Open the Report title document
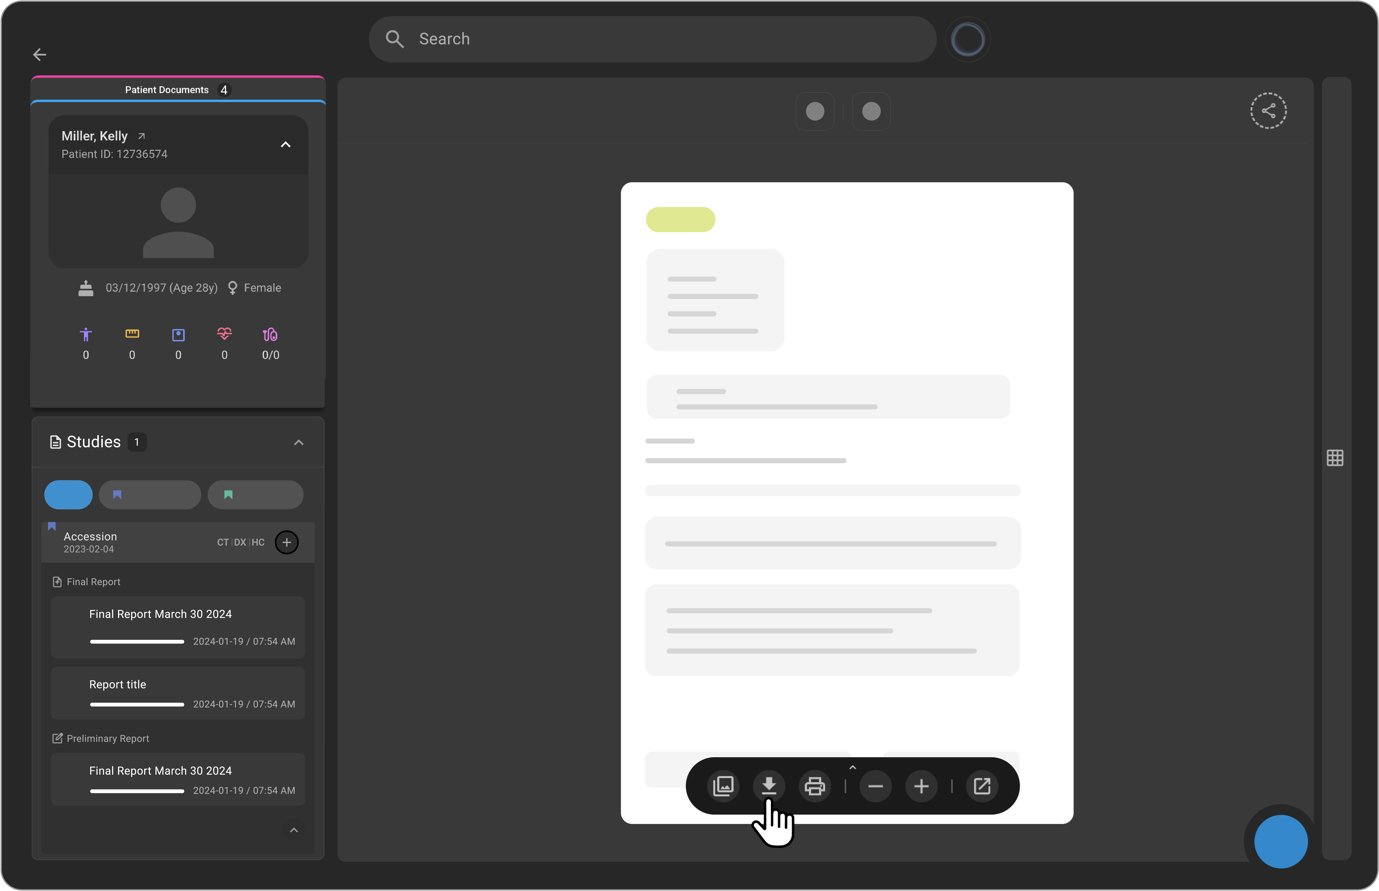The image size is (1379, 891). coord(178,693)
